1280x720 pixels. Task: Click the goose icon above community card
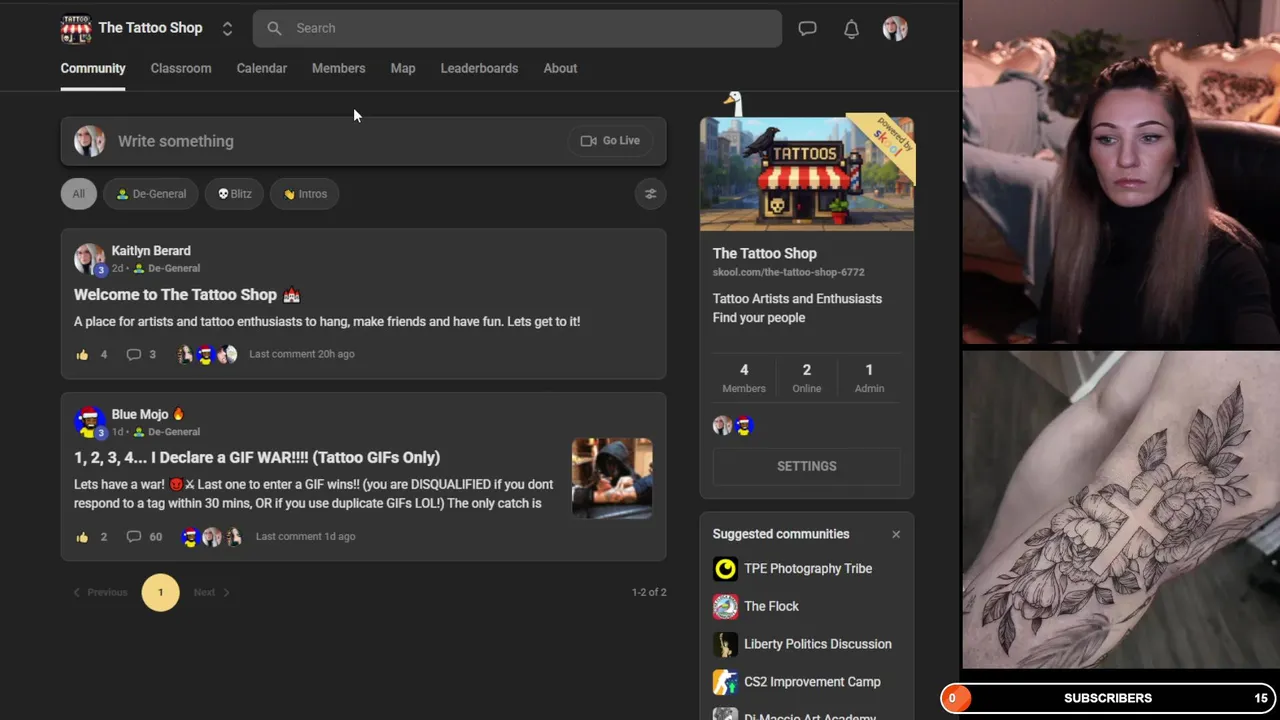tap(735, 103)
